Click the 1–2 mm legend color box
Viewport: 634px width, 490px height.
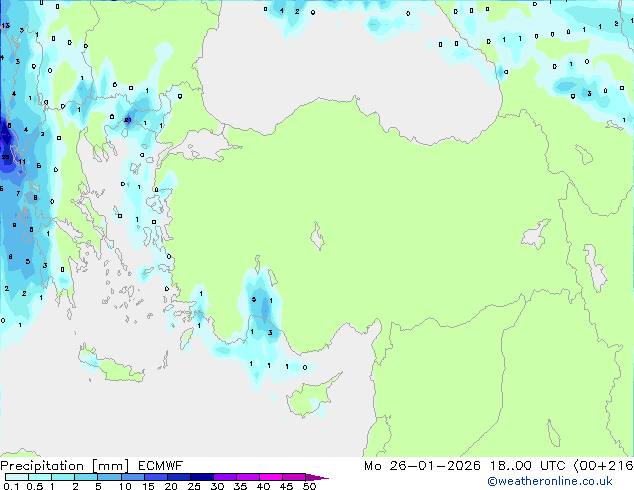click(x=63, y=477)
